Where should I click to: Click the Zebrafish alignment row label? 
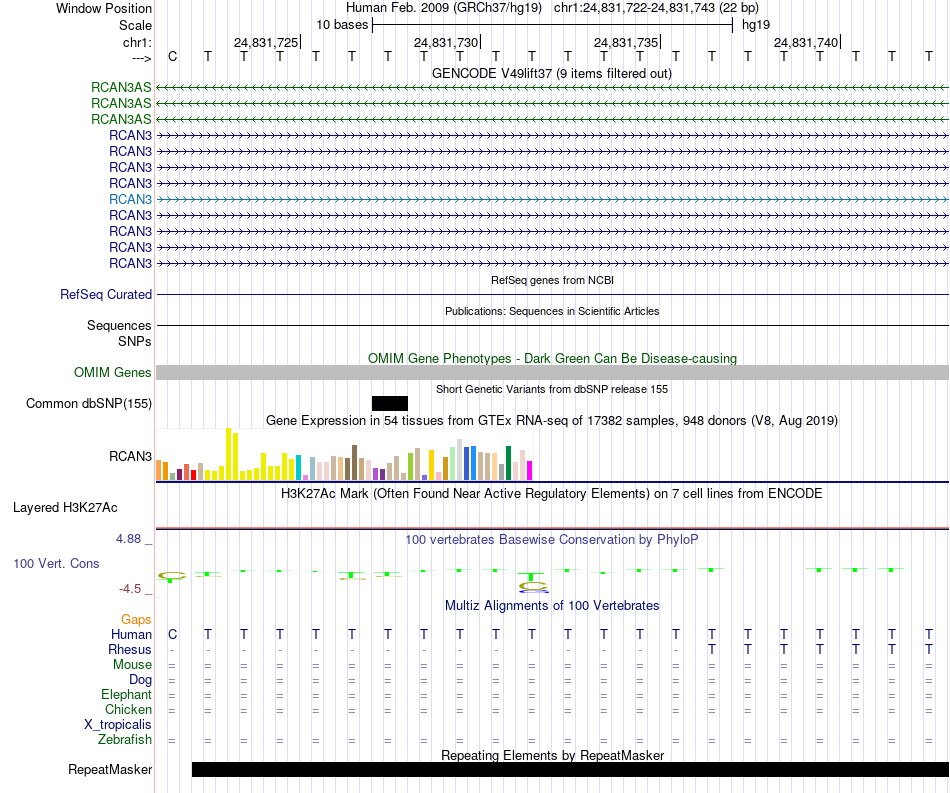[x=125, y=740]
